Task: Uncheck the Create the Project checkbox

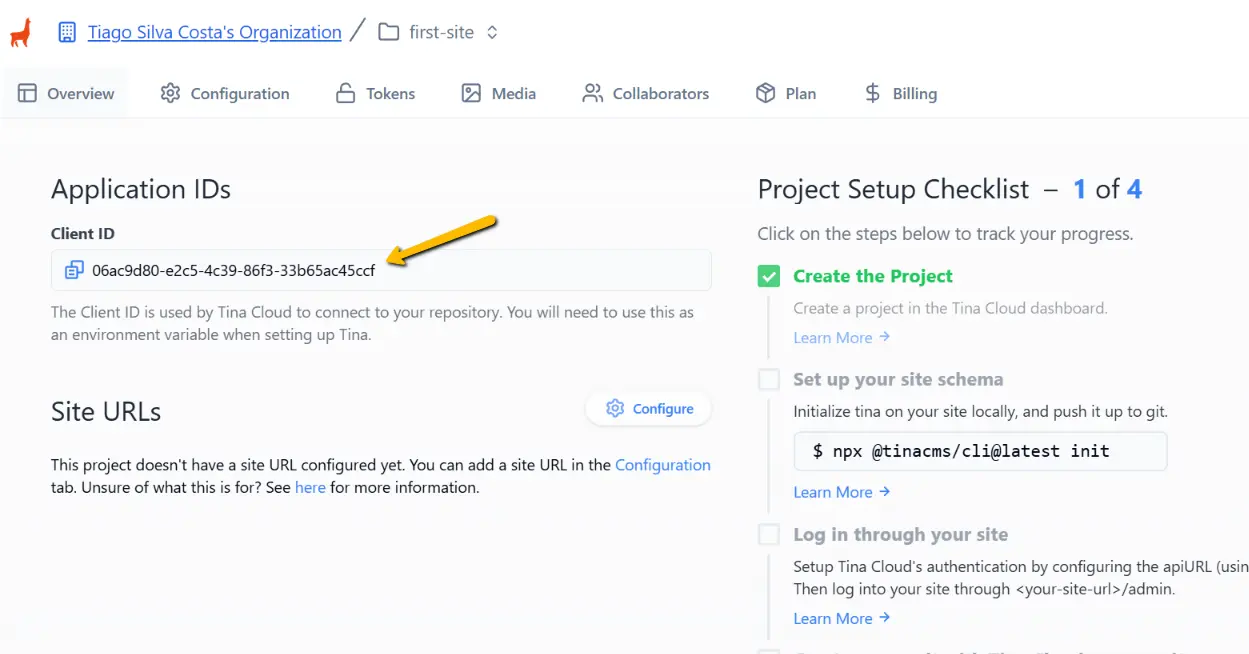Action: click(x=768, y=276)
